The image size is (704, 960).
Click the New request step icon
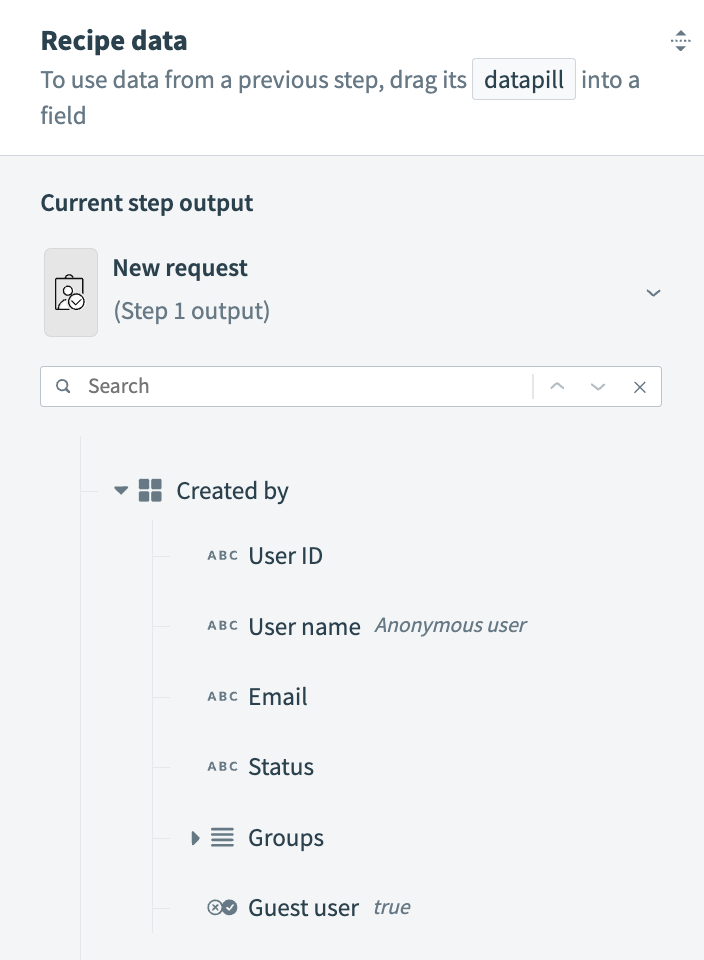71,292
